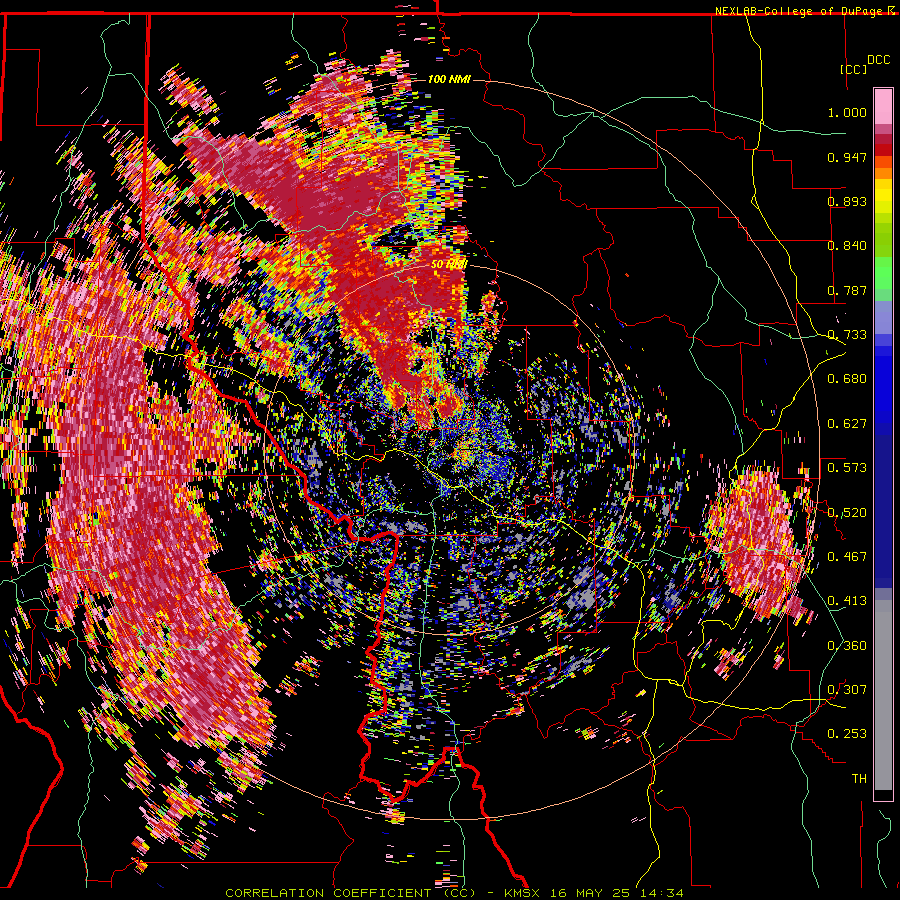Click the 50 NMI range ring label
Viewport: 900px width, 900px height.
coord(449,265)
